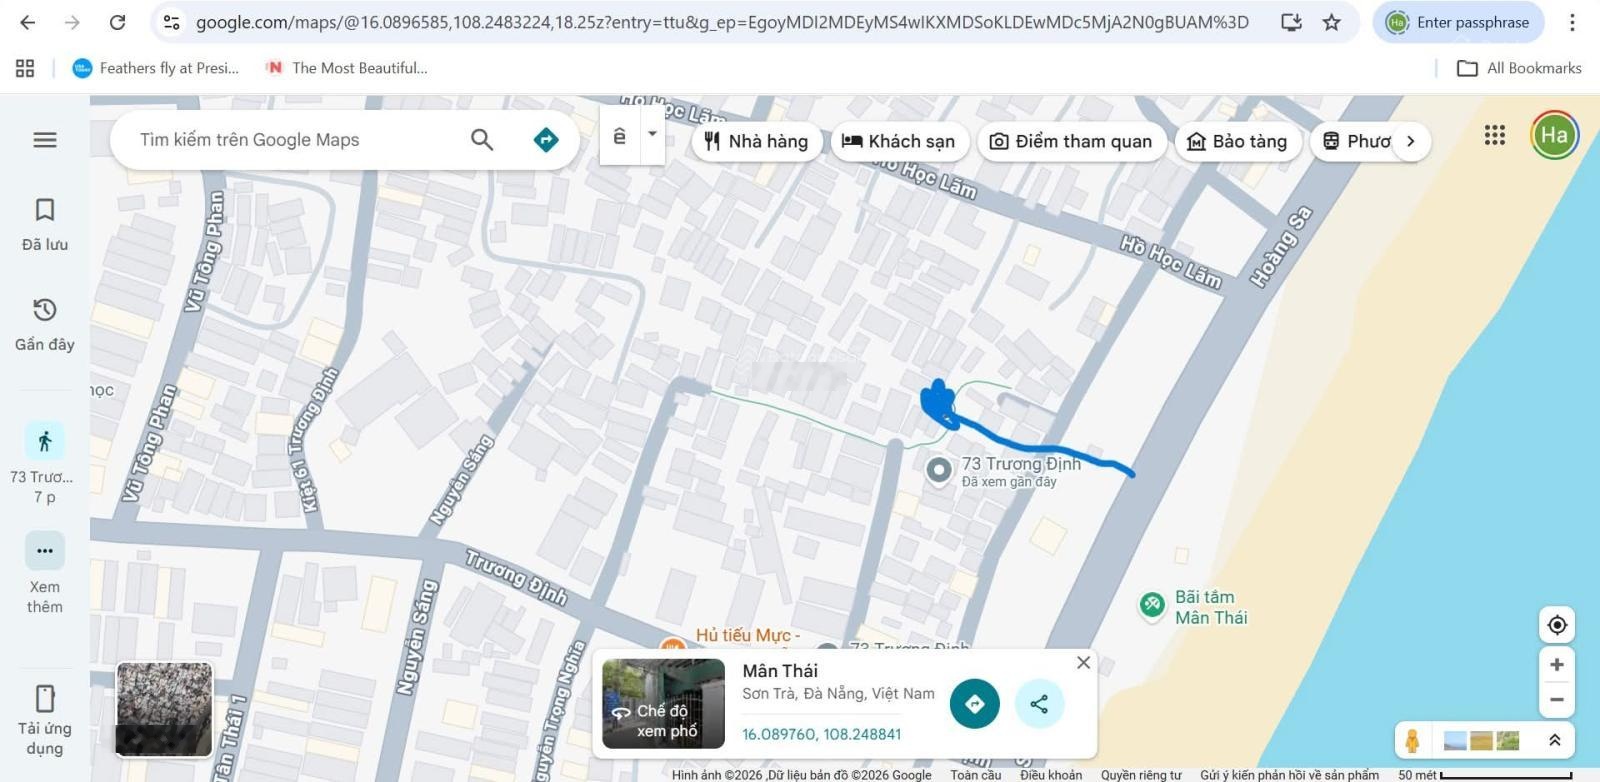Open the Google apps grid

tap(1495, 136)
